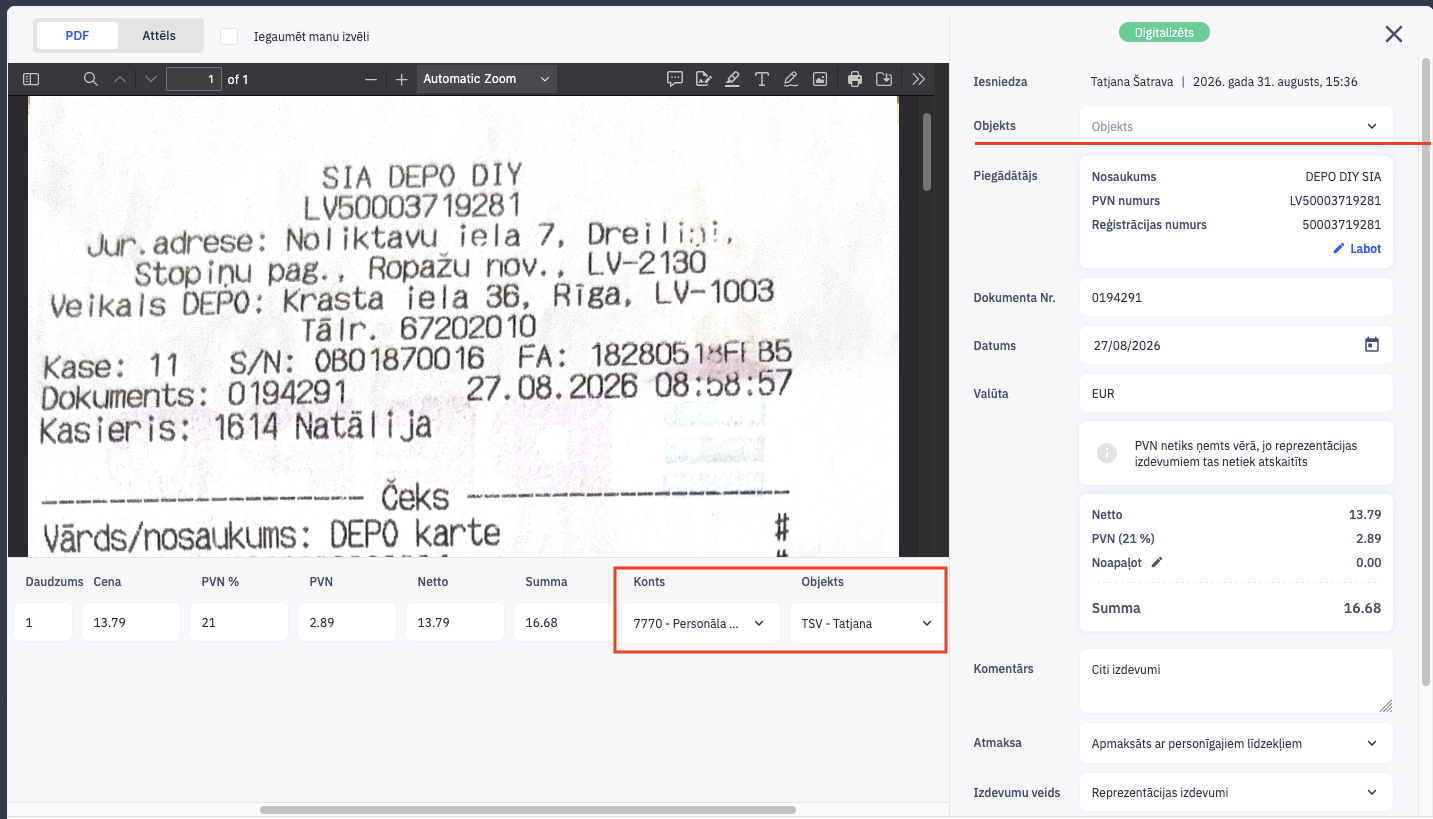Viewport: 1433px width, 819px height.
Task: Switch to the PDF tab
Action: tap(77, 36)
